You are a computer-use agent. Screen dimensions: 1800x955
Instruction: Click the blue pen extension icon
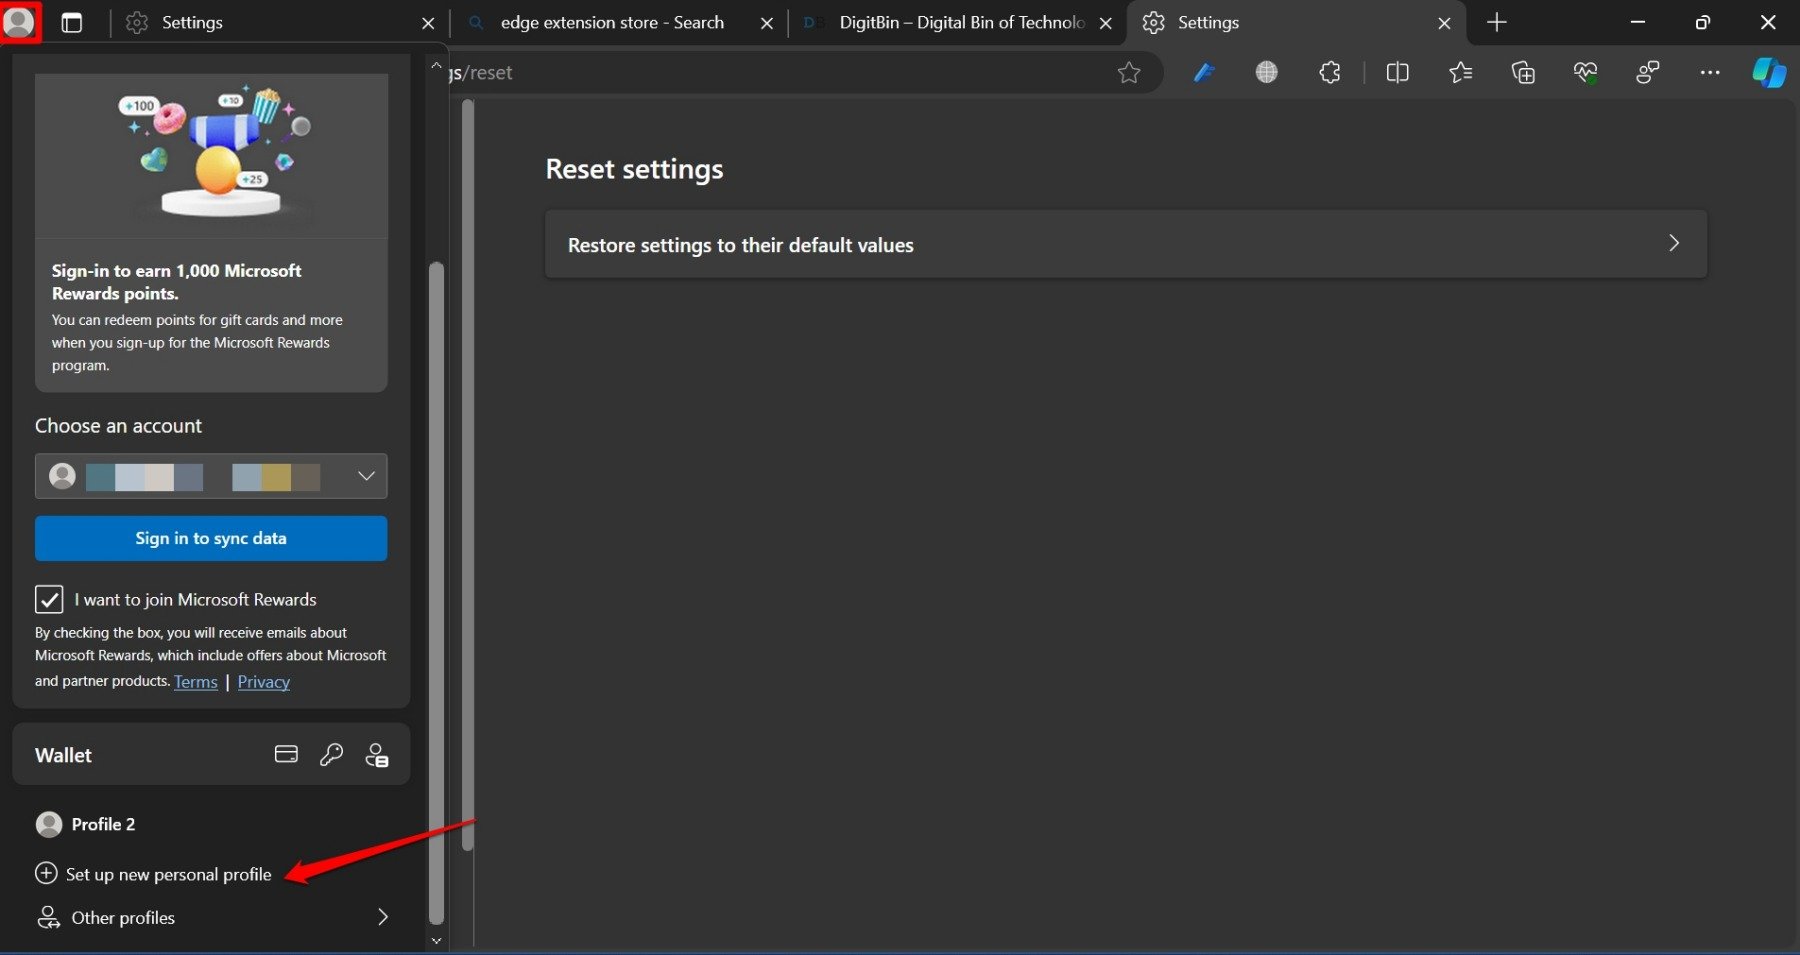pos(1204,72)
